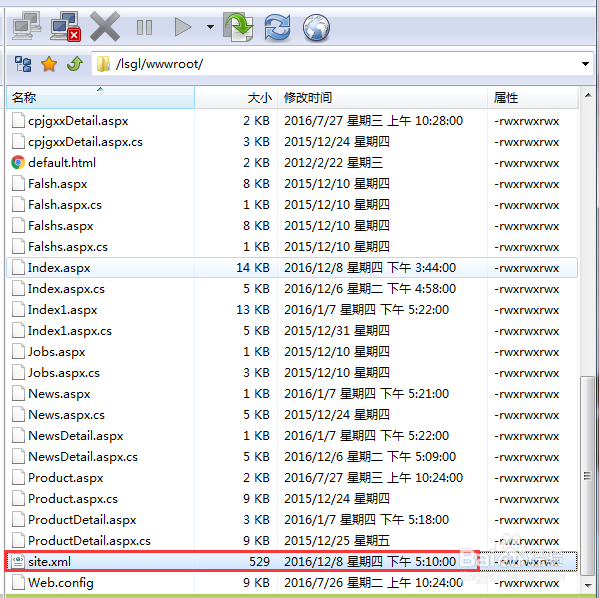
Task: Click the timestamp 下午 3:44:00 for Index.aspx
Action: point(421,268)
